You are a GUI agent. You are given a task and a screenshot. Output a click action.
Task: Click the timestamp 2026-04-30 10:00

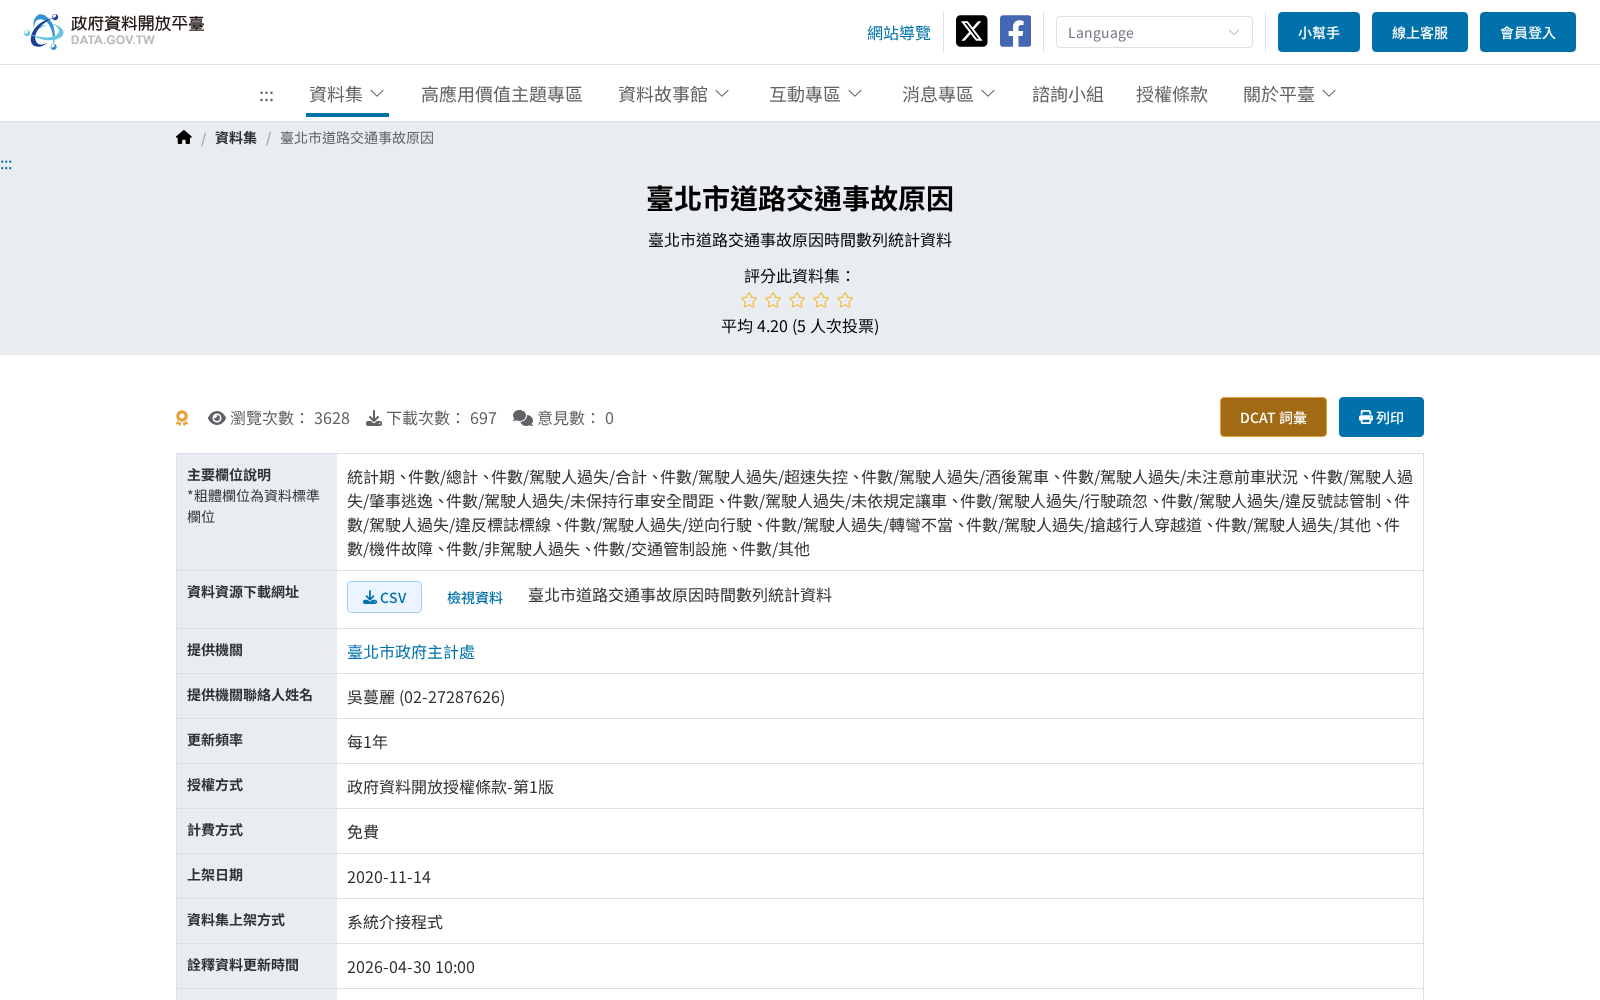coord(411,967)
